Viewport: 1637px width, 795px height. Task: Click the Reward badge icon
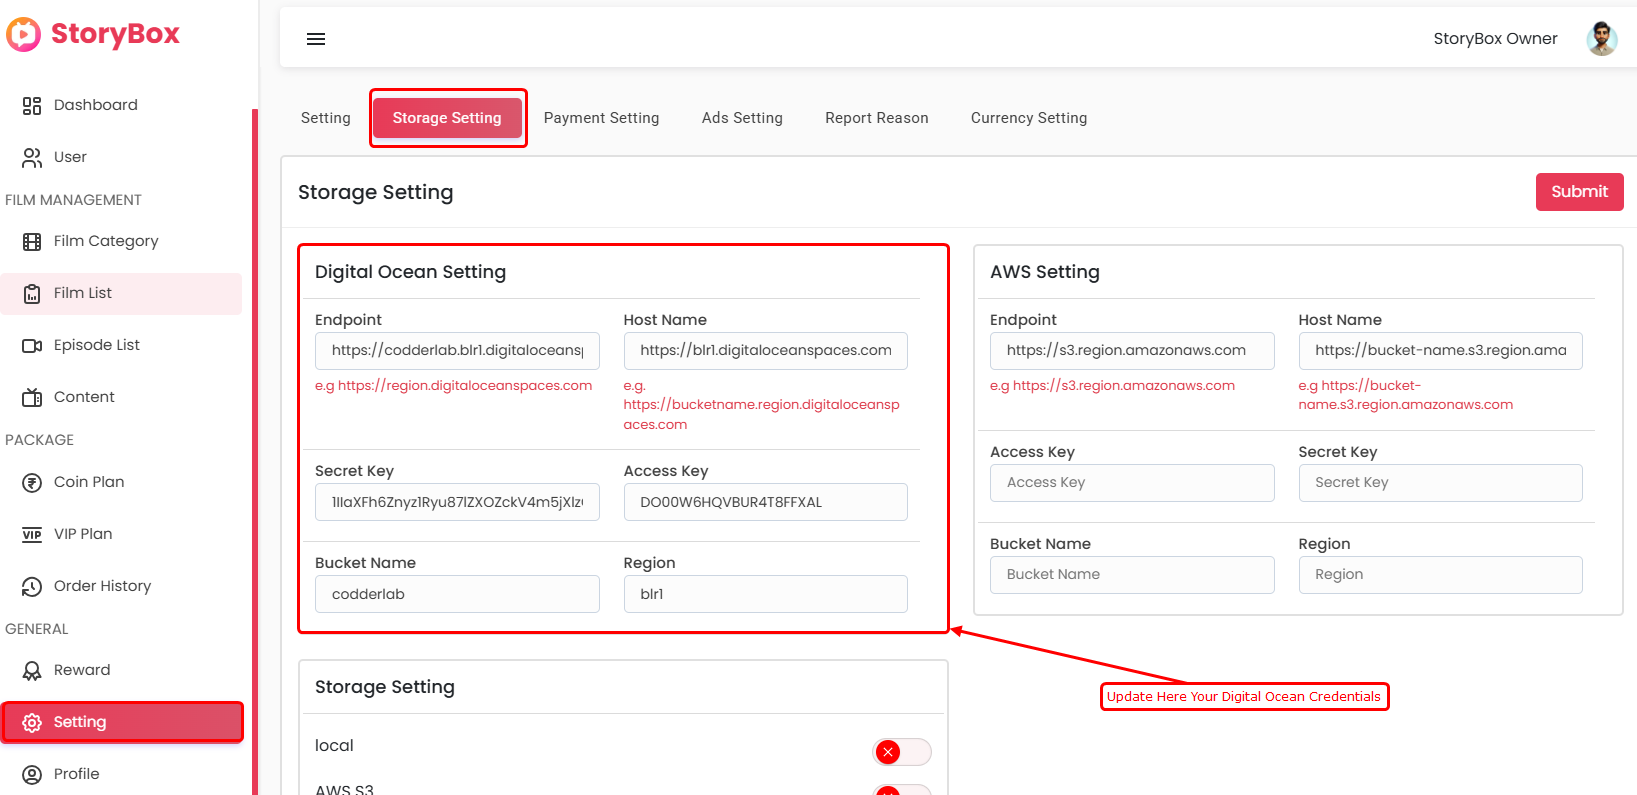point(32,670)
